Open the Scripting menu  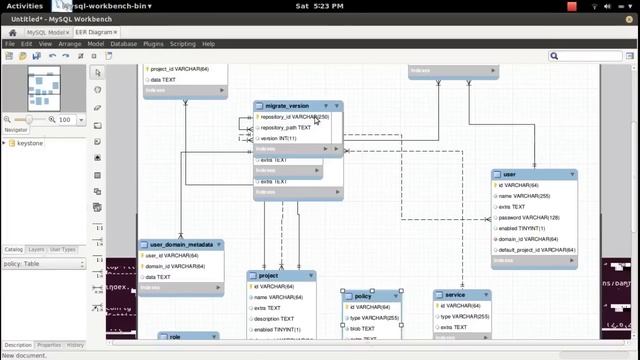click(183, 44)
